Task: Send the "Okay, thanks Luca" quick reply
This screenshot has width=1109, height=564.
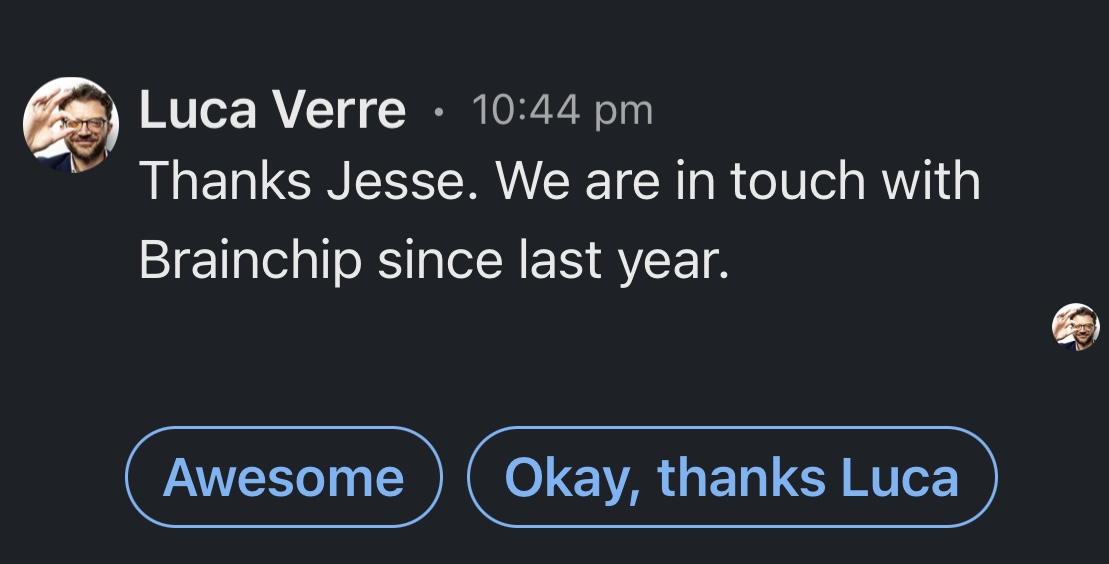Action: (x=732, y=477)
